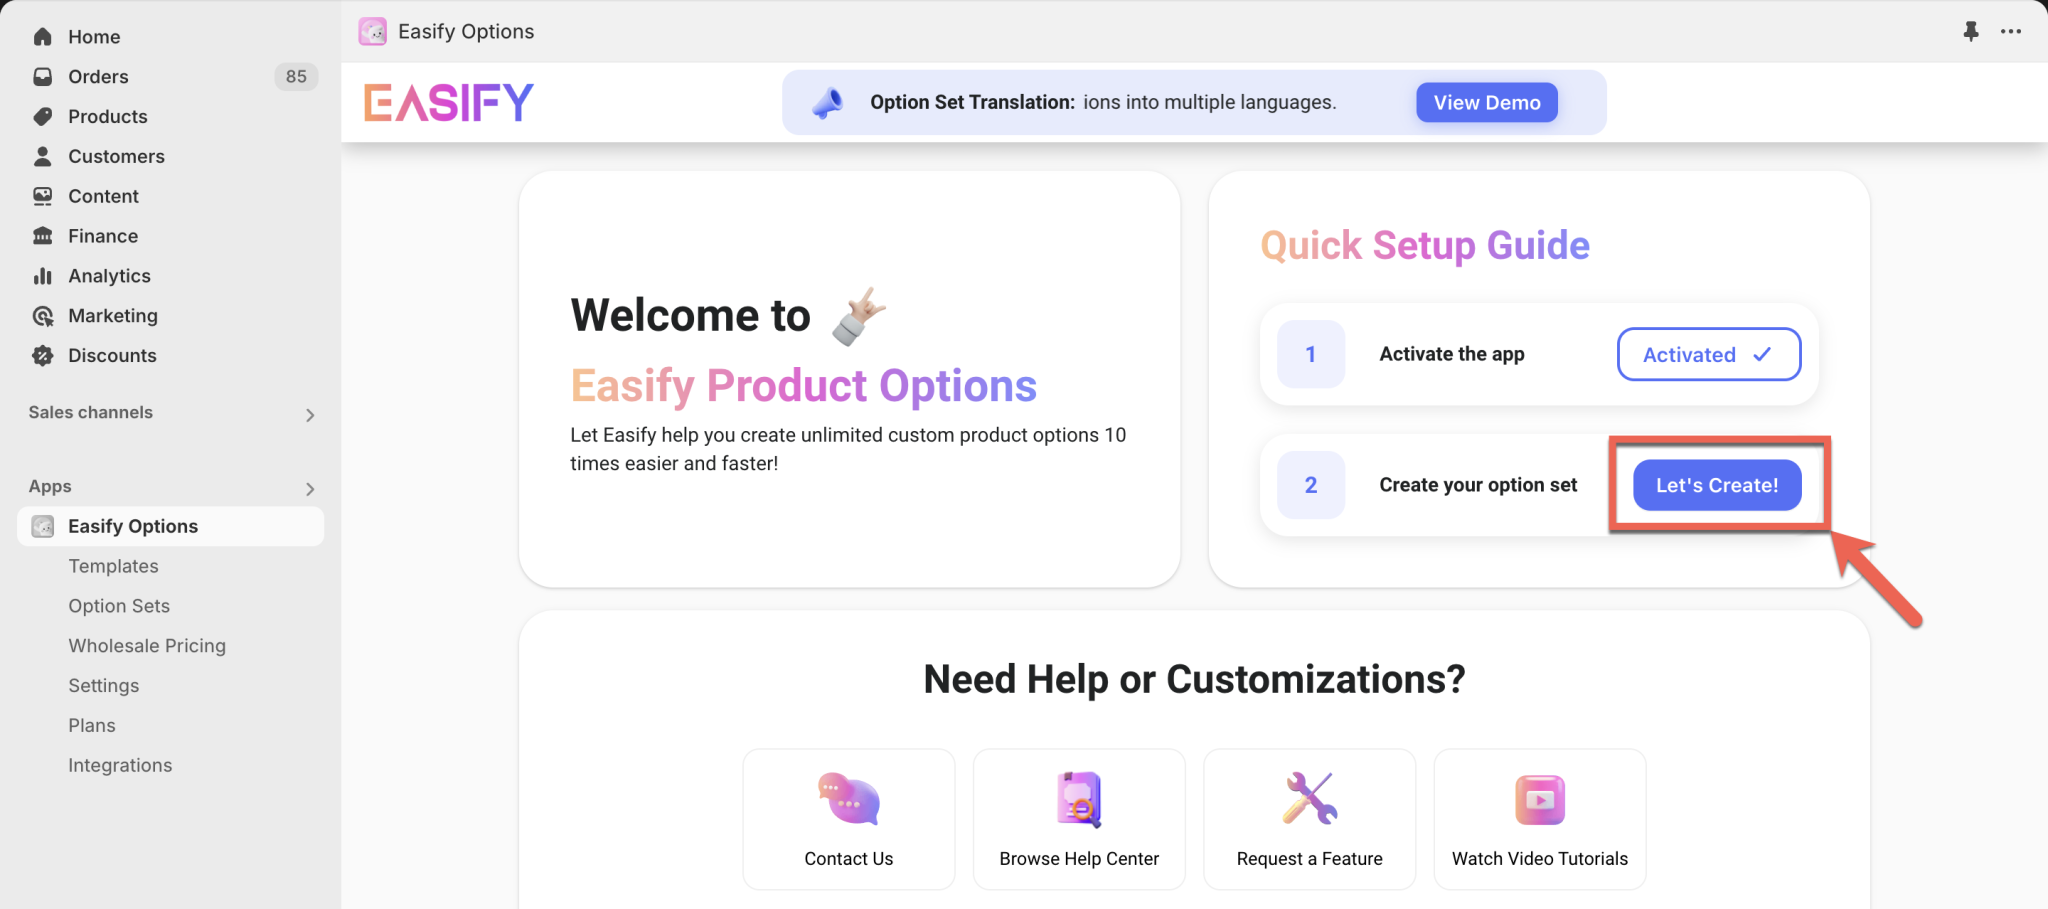The height and width of the screenshot is (909, 2048).
Task: Open Easify Settings submenu item
Action: coord(104,686)
